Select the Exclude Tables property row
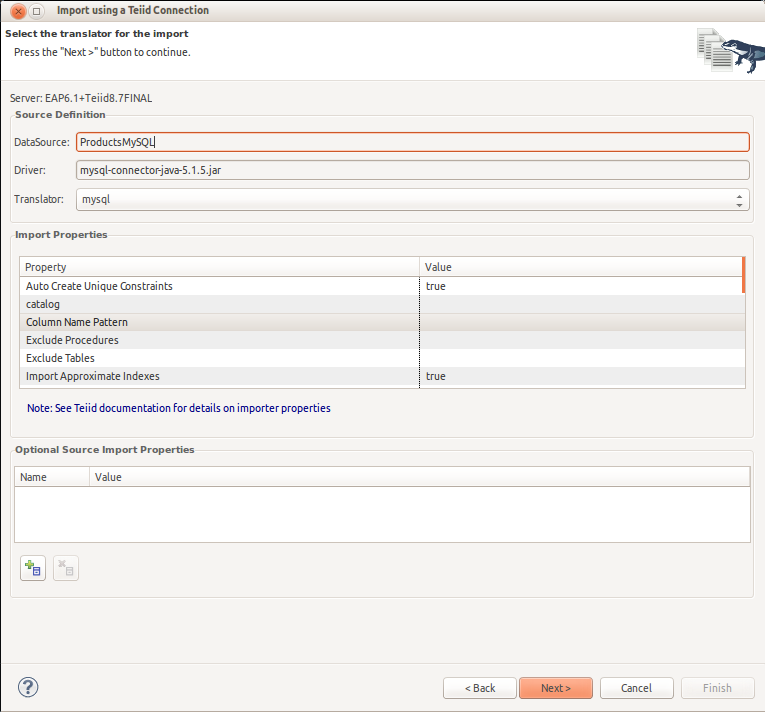This screenshot has width=765, height=712. pyautogui.click(x=220, y=358)
